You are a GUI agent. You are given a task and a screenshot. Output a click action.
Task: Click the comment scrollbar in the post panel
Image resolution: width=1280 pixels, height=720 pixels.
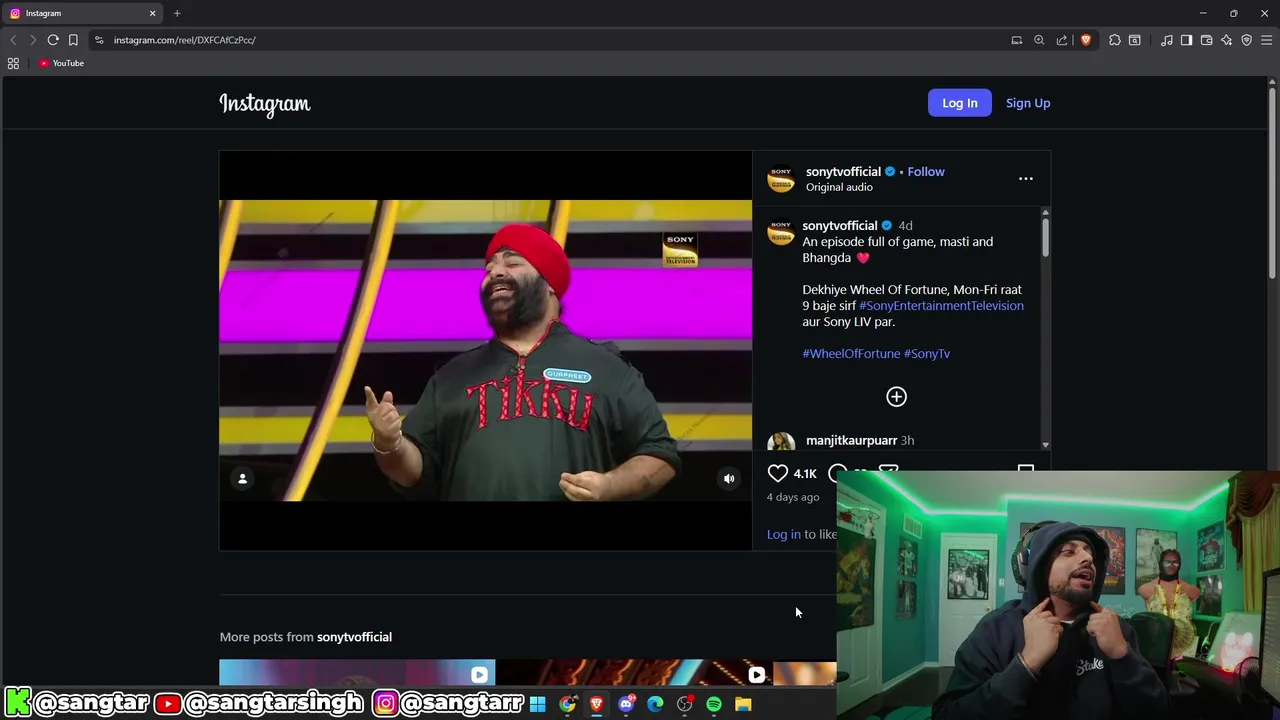(x=1045, y=236)
